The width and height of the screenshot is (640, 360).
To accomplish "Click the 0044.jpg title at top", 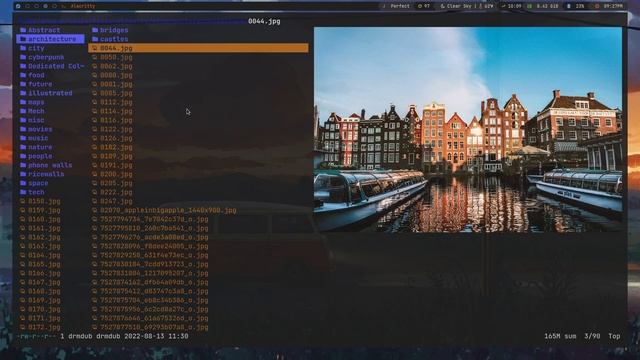I will point(264,21).
